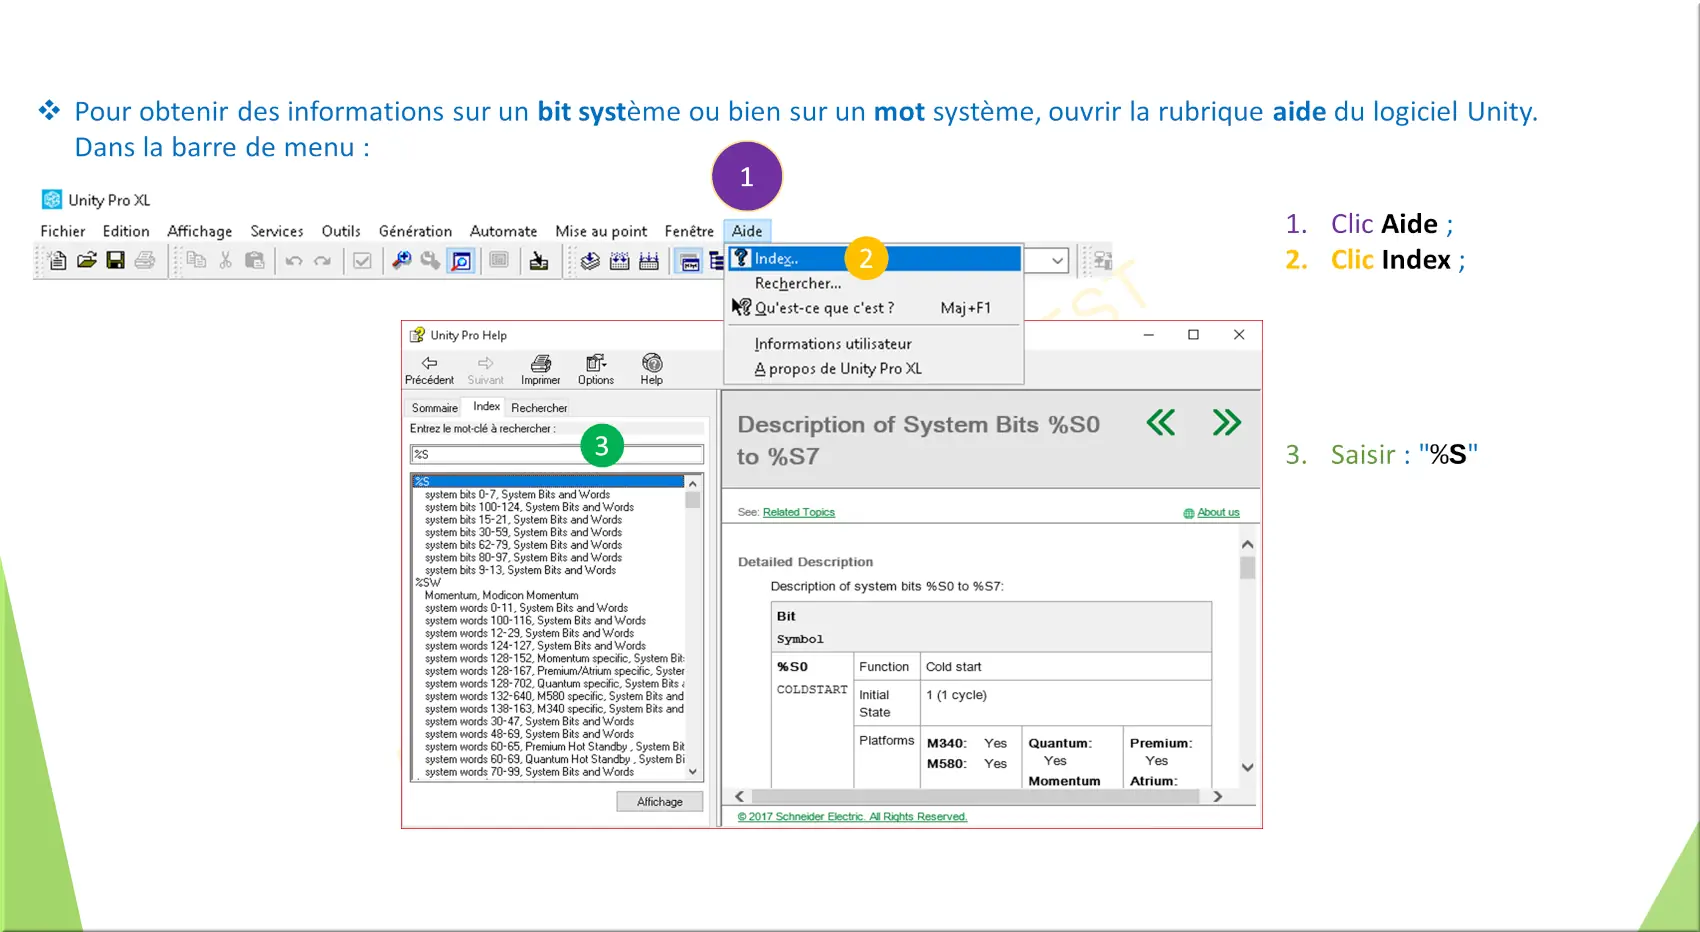Open the Fichier menu
This screenshot has height=932, width=1700.
(x=62, y=231)
